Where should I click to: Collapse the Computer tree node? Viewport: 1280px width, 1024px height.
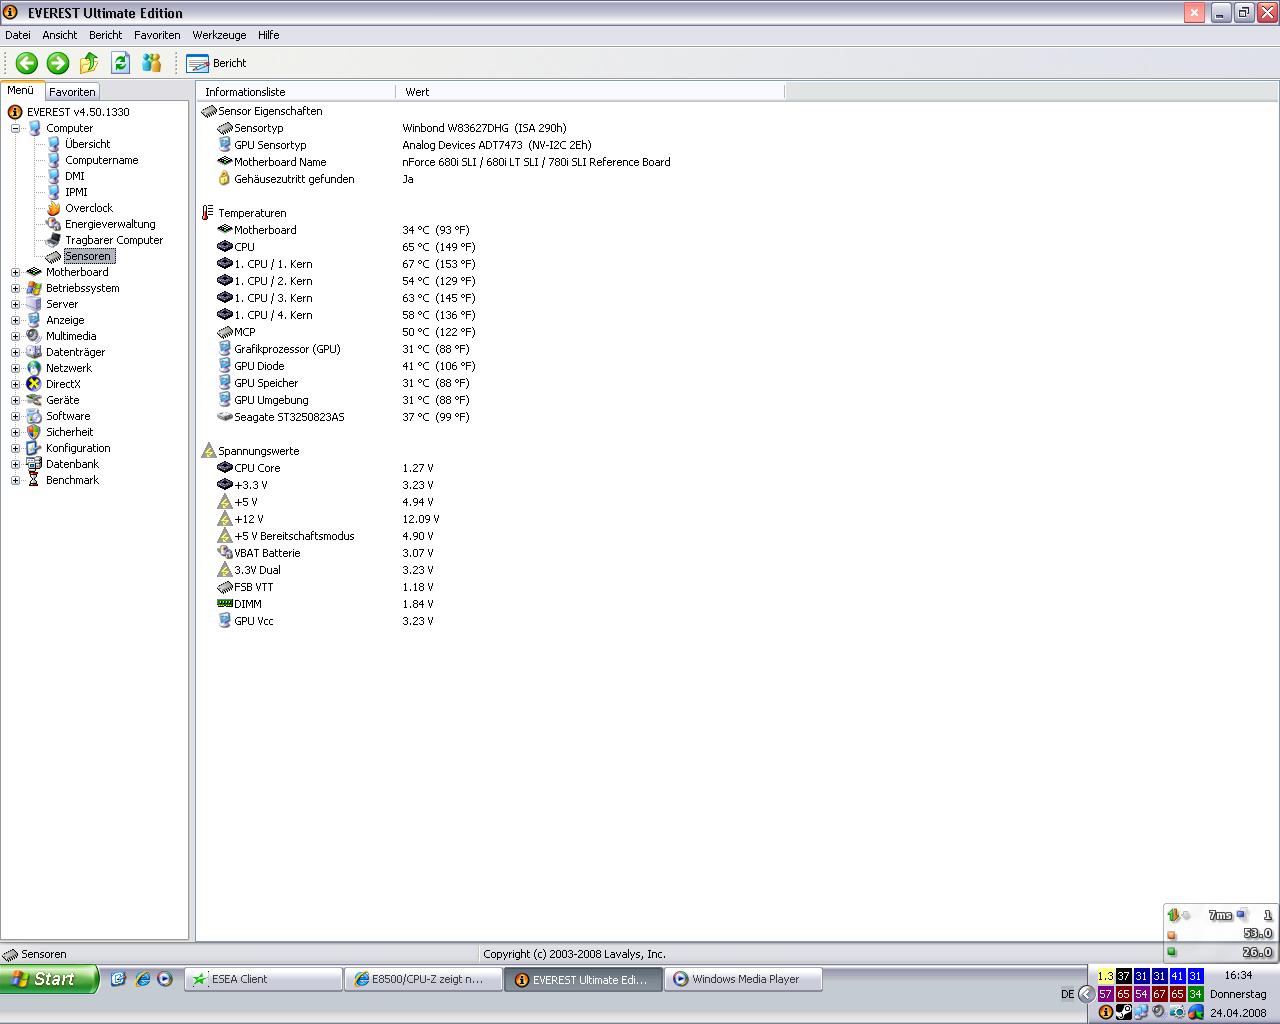point(15,128)
